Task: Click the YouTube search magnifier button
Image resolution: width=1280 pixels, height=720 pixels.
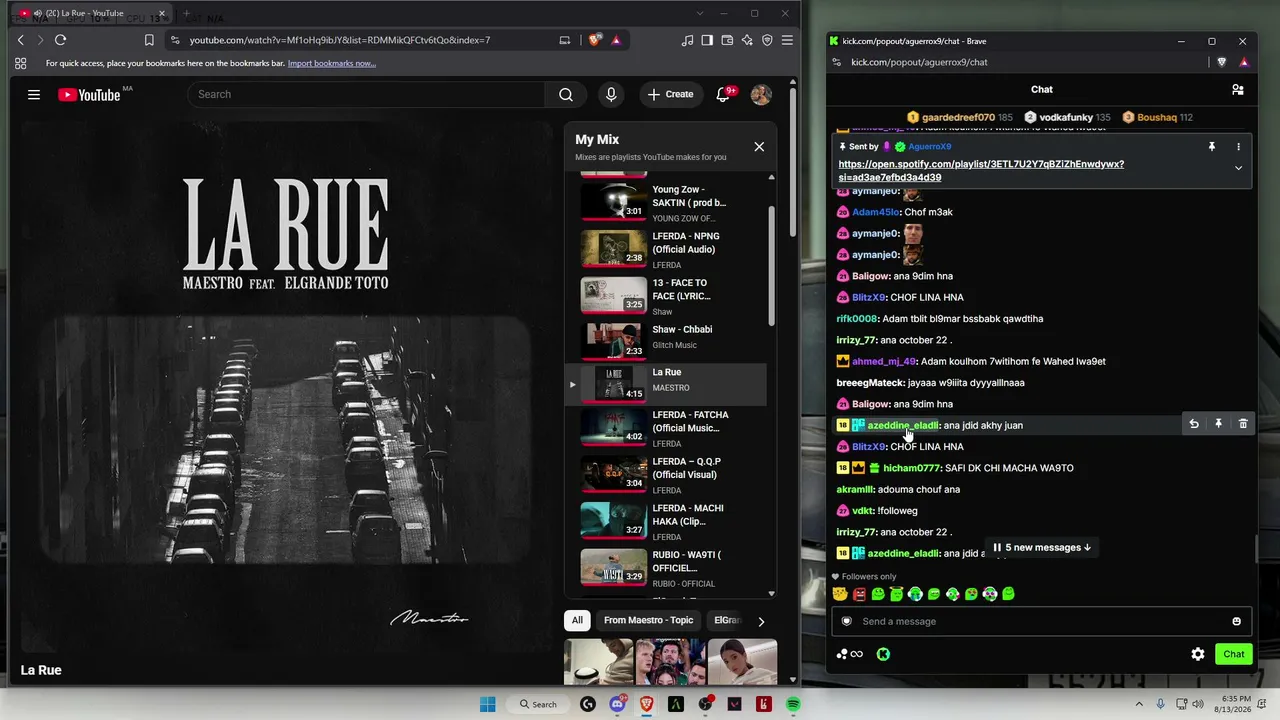Action: pos(566,94)
